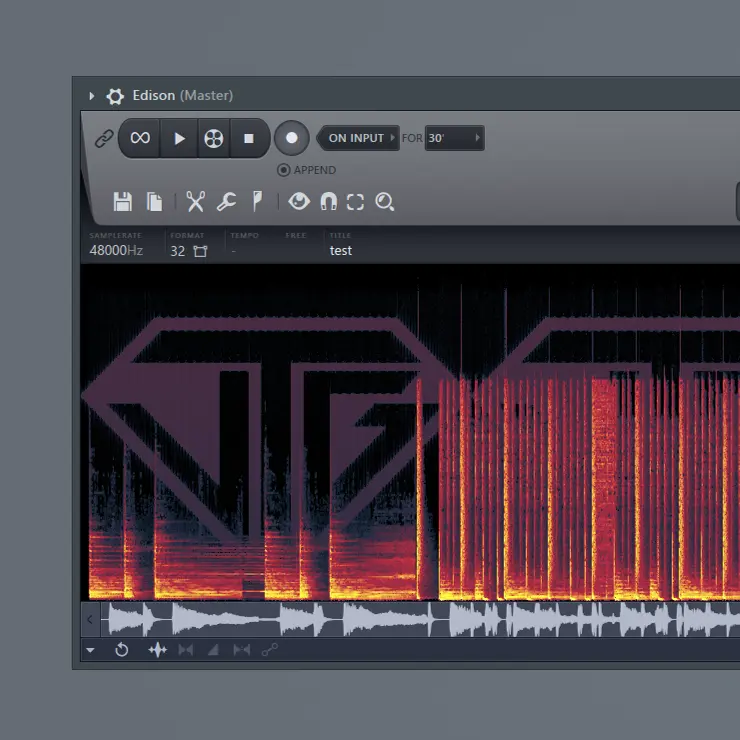Screen dimensions: 740x740
Task: Open the bottom-left dropdown triangle menu
Action: click(x=90, y=650)
